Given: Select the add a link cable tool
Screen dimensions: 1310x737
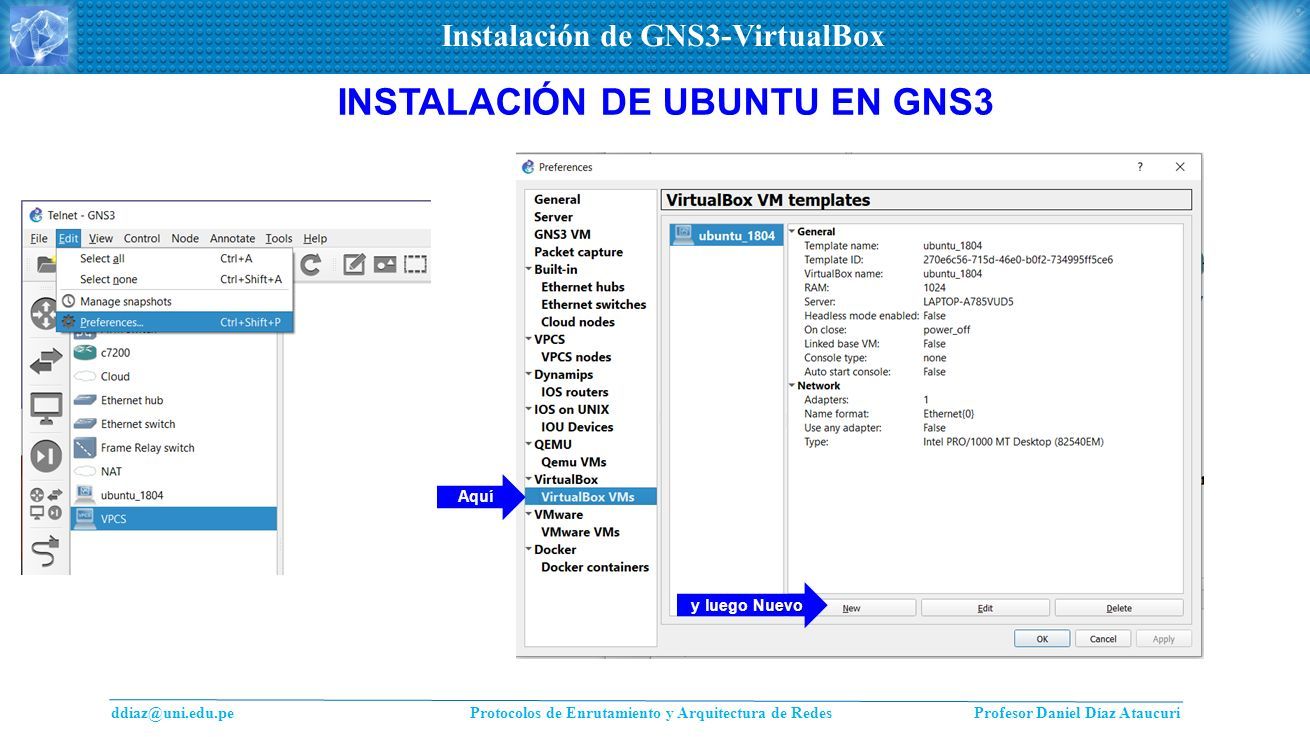Looking at the screenshot, I should click(x=46, y=551).
